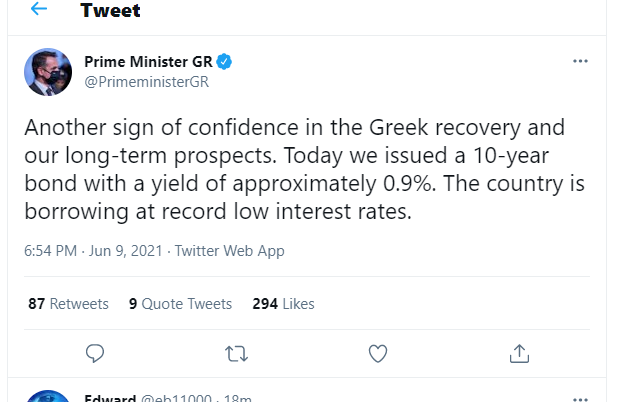Viewport: 627px width, 402px height.
Task: Click the reply speech bubble icon
Action: point(96,353)
